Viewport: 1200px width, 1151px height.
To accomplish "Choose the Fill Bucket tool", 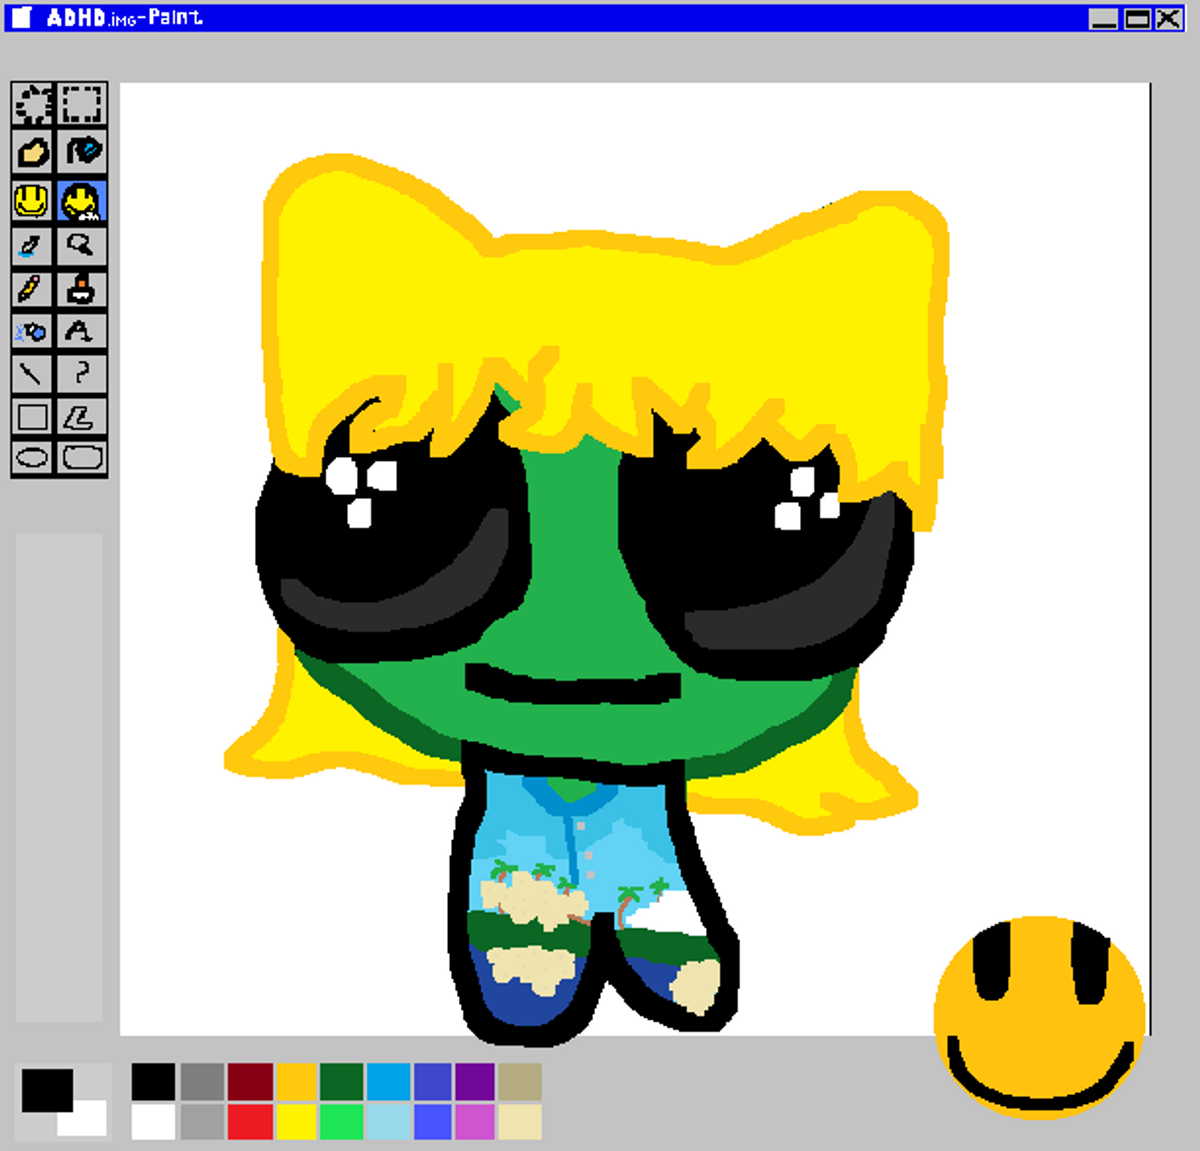I will (x=82, y=152).
